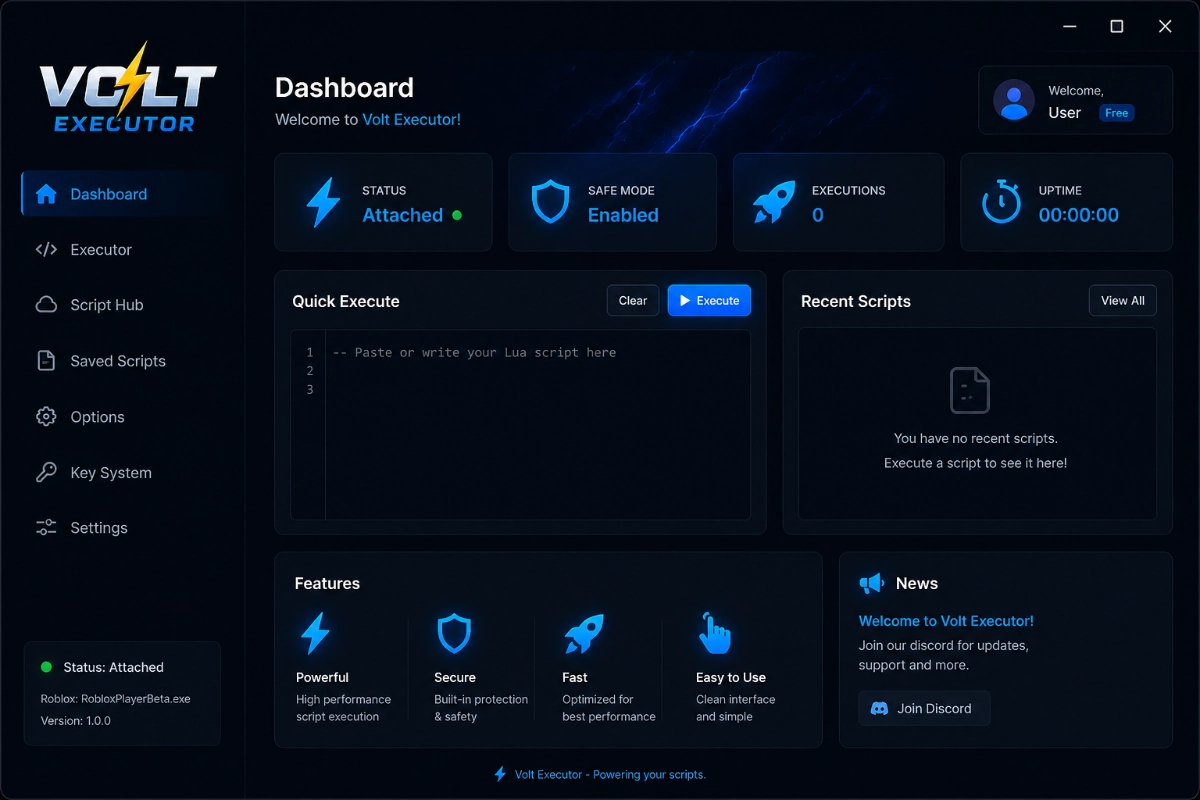The height and width of the screenshot is (800, 1200).
Task: Open the Key System page
Action: [x=122, y=473]
